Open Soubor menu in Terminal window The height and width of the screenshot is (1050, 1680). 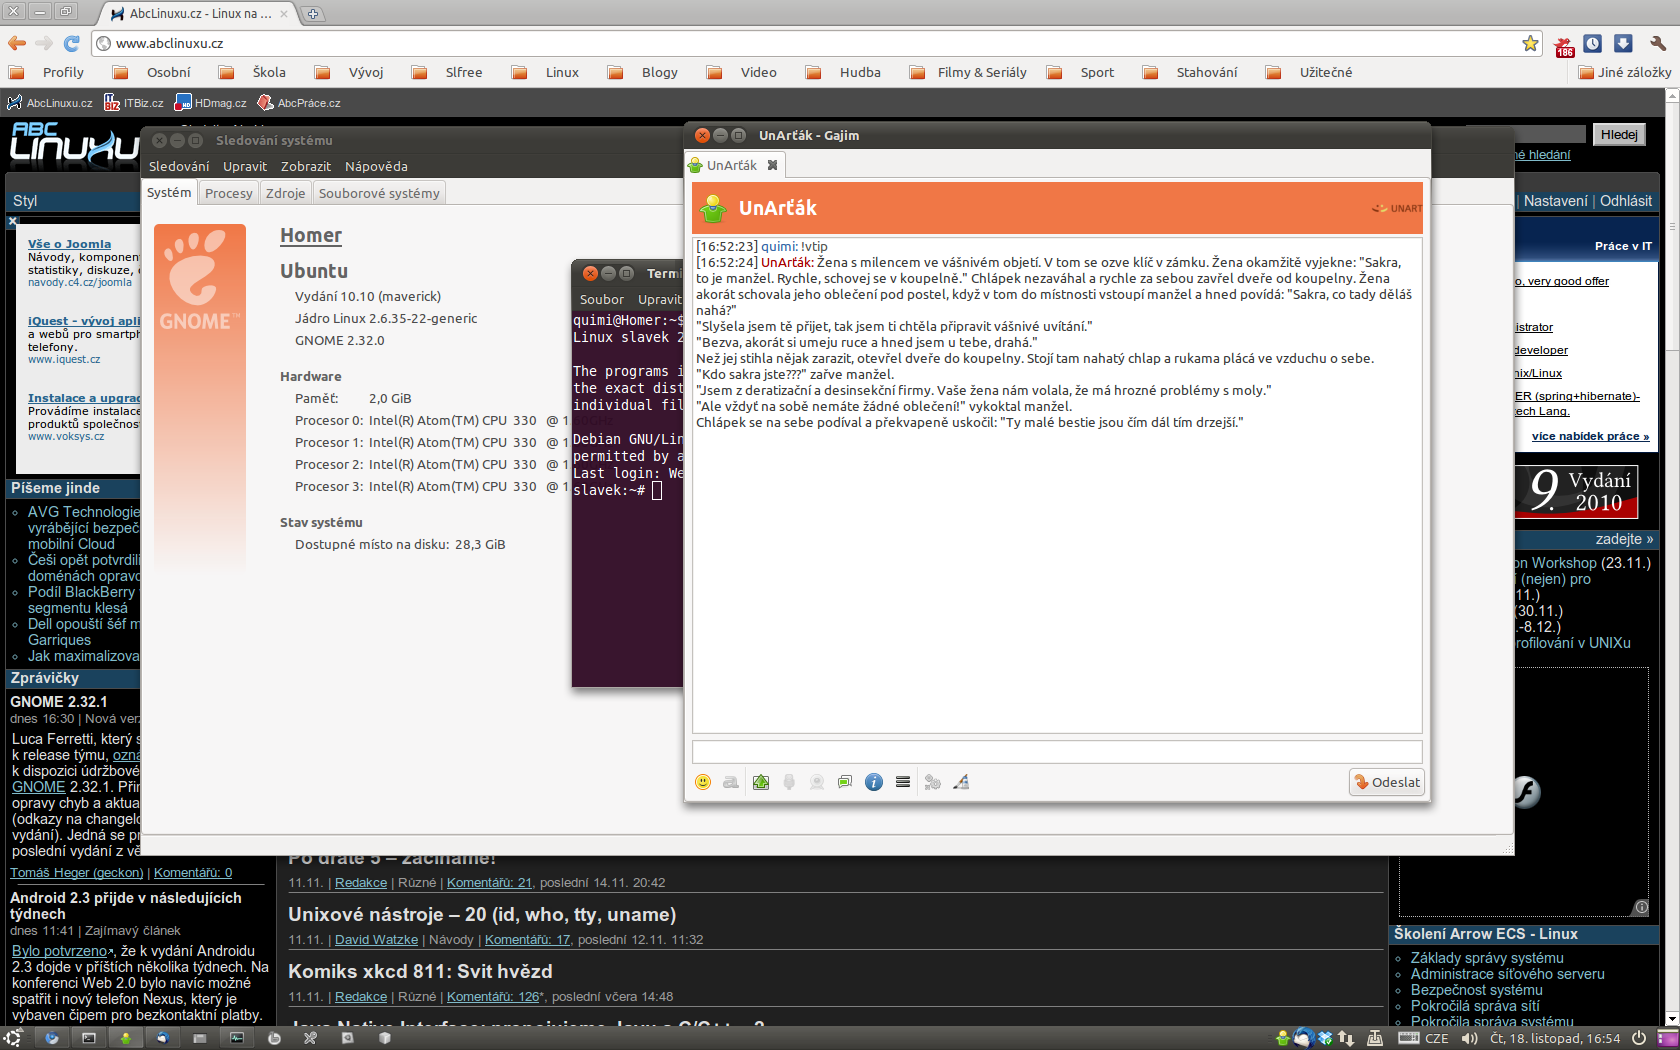click(602, 299)
